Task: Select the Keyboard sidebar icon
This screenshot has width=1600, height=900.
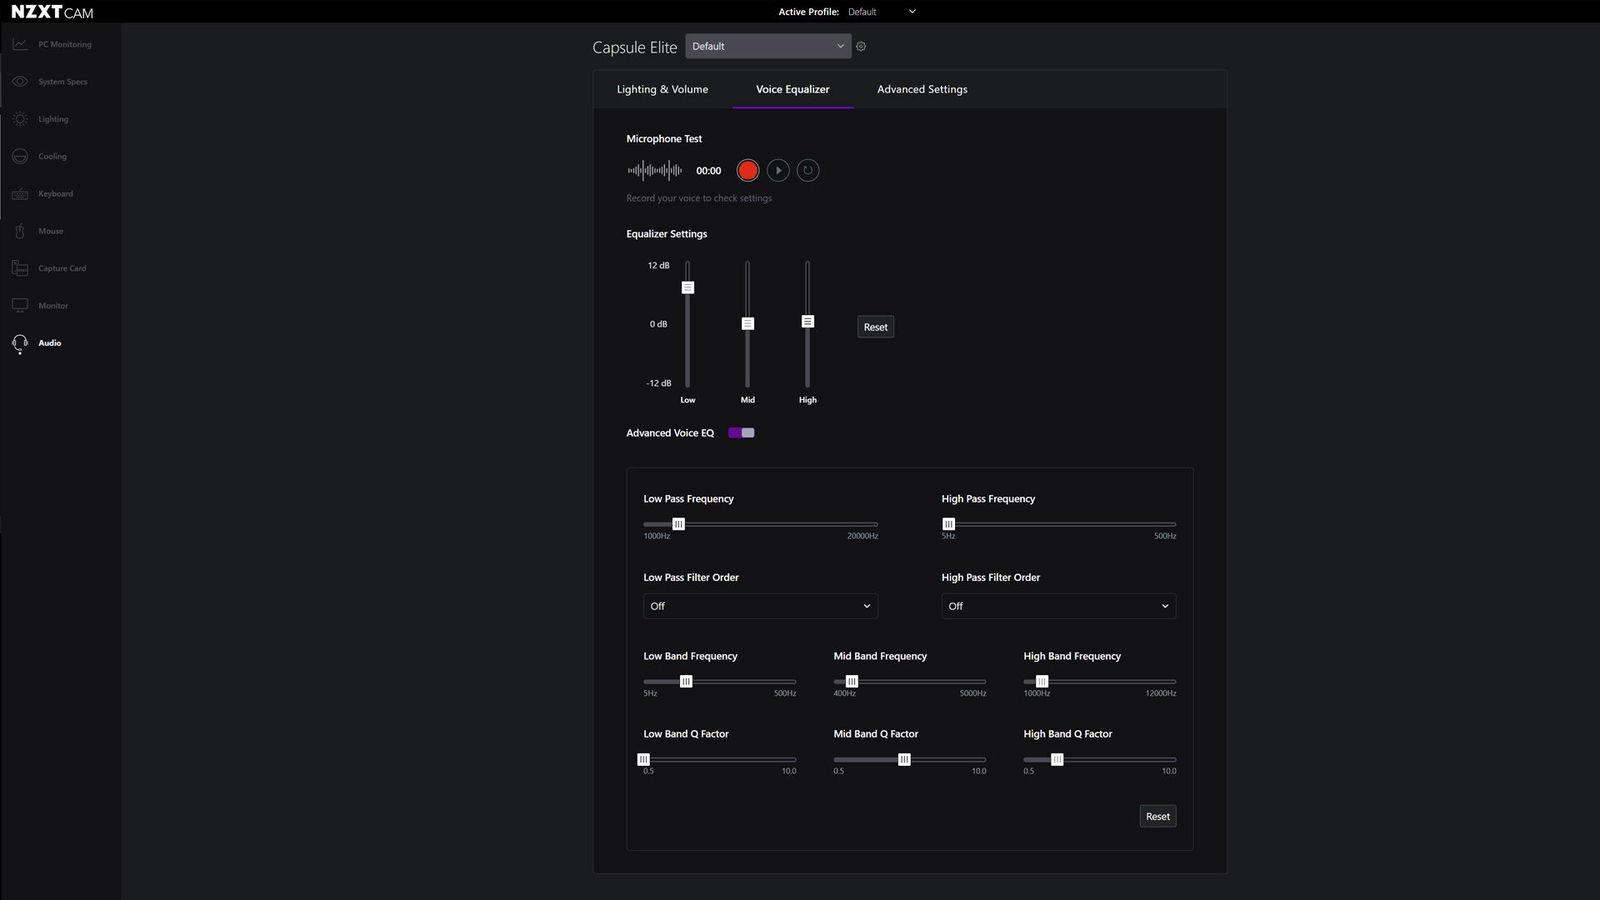Action: tap(20, 194)
